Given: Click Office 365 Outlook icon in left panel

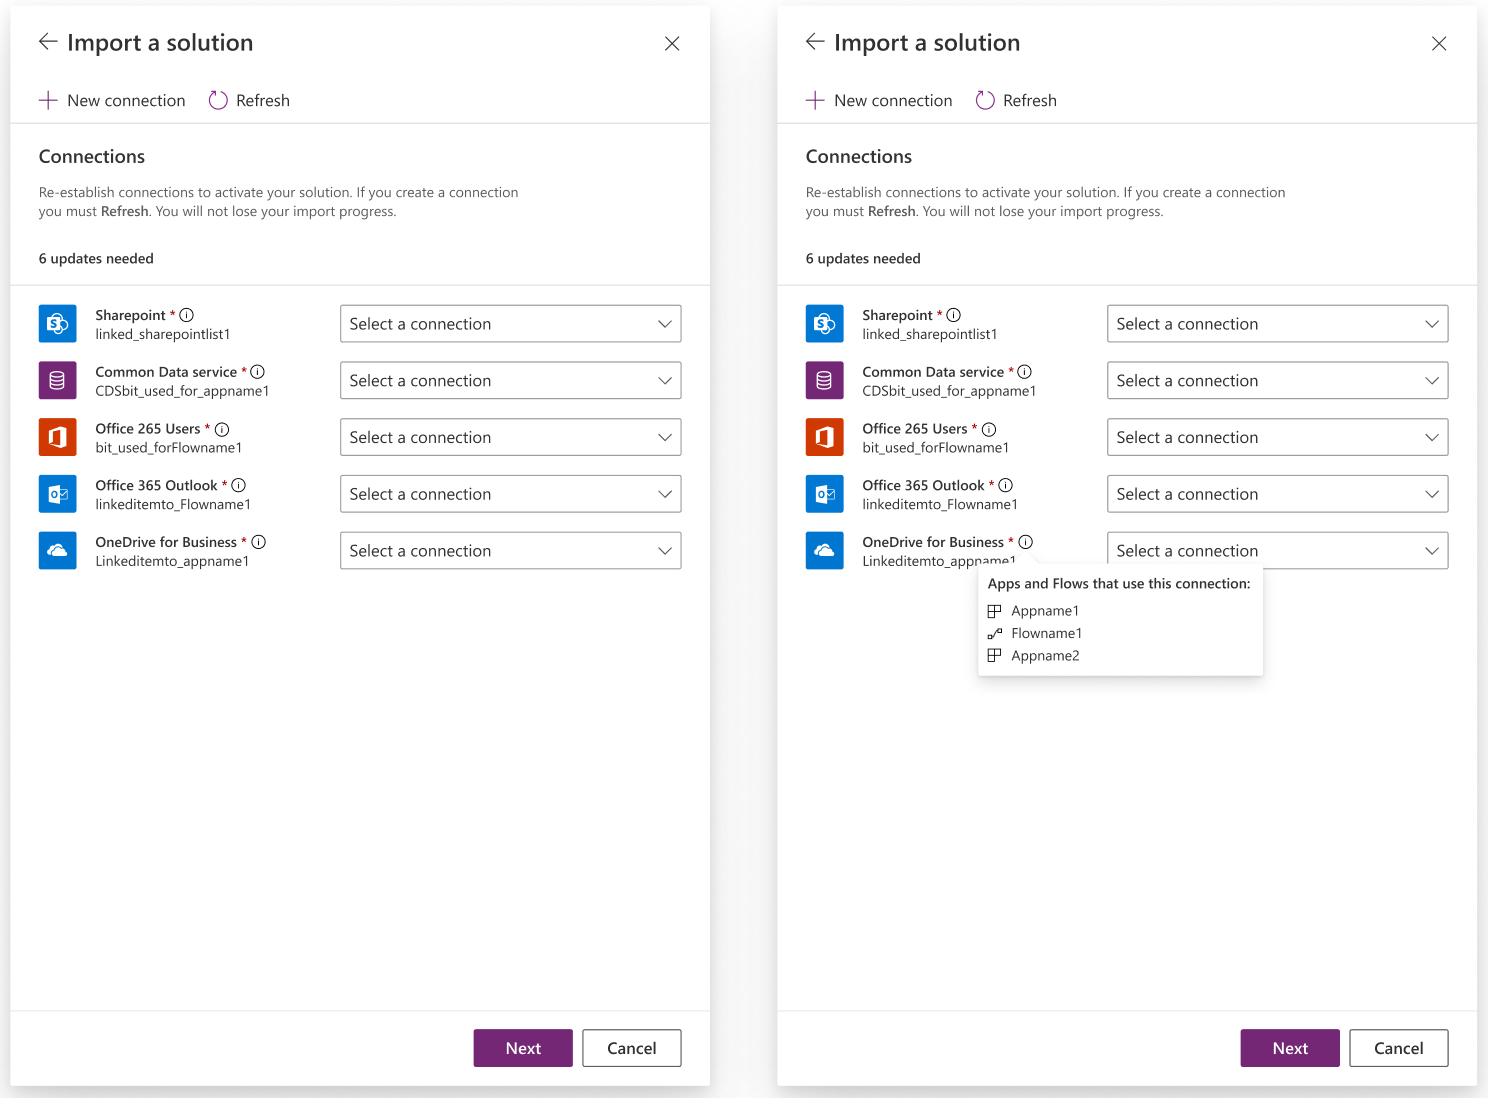Looking at the screenshot, I should pos(58,494).
